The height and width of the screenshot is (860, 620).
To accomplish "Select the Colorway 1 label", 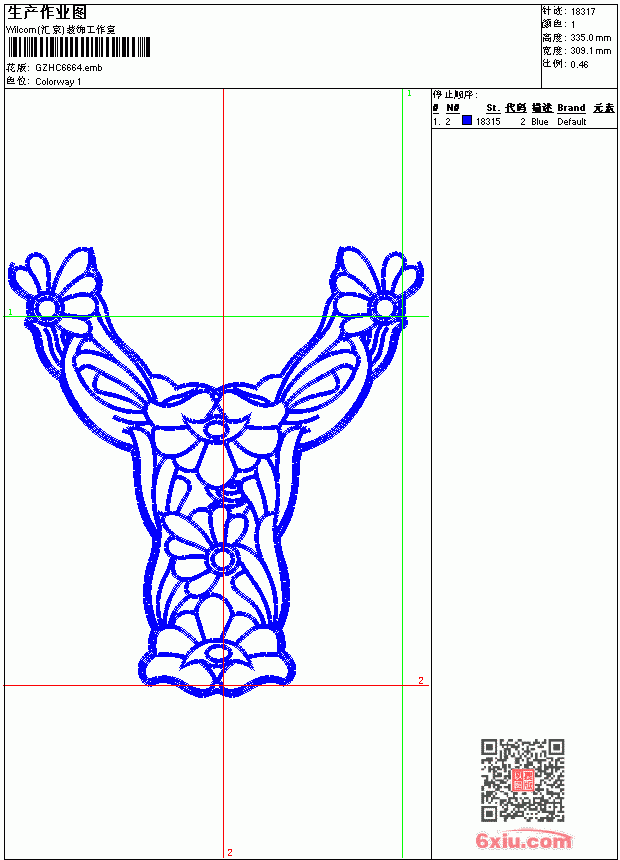I will pyautogui.click(x=58, y=82).
